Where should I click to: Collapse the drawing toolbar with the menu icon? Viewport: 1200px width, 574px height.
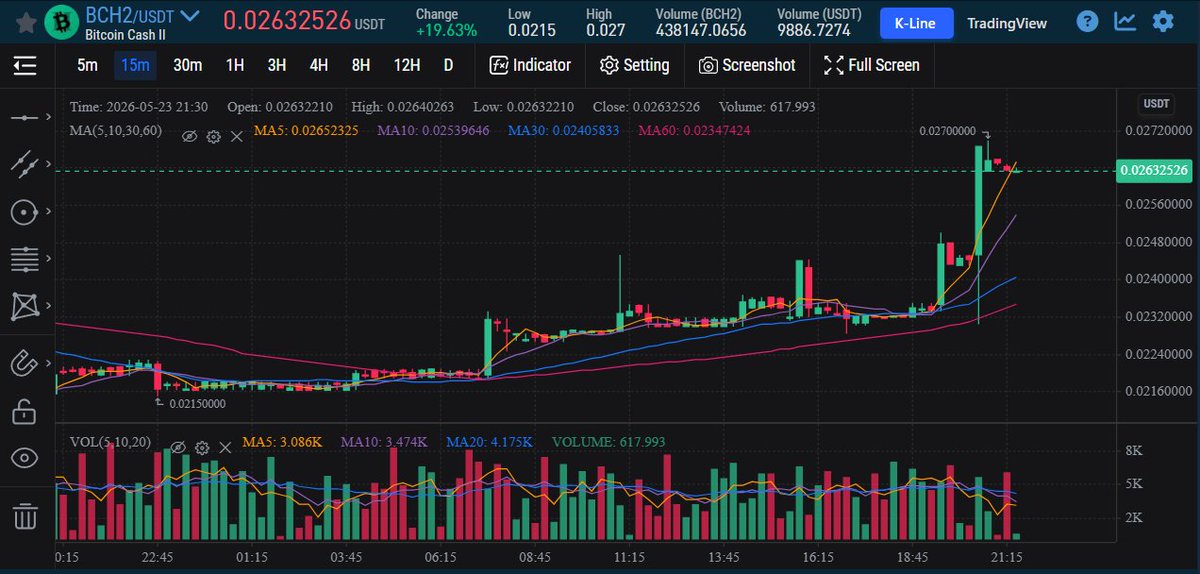[x=25, y=66]
